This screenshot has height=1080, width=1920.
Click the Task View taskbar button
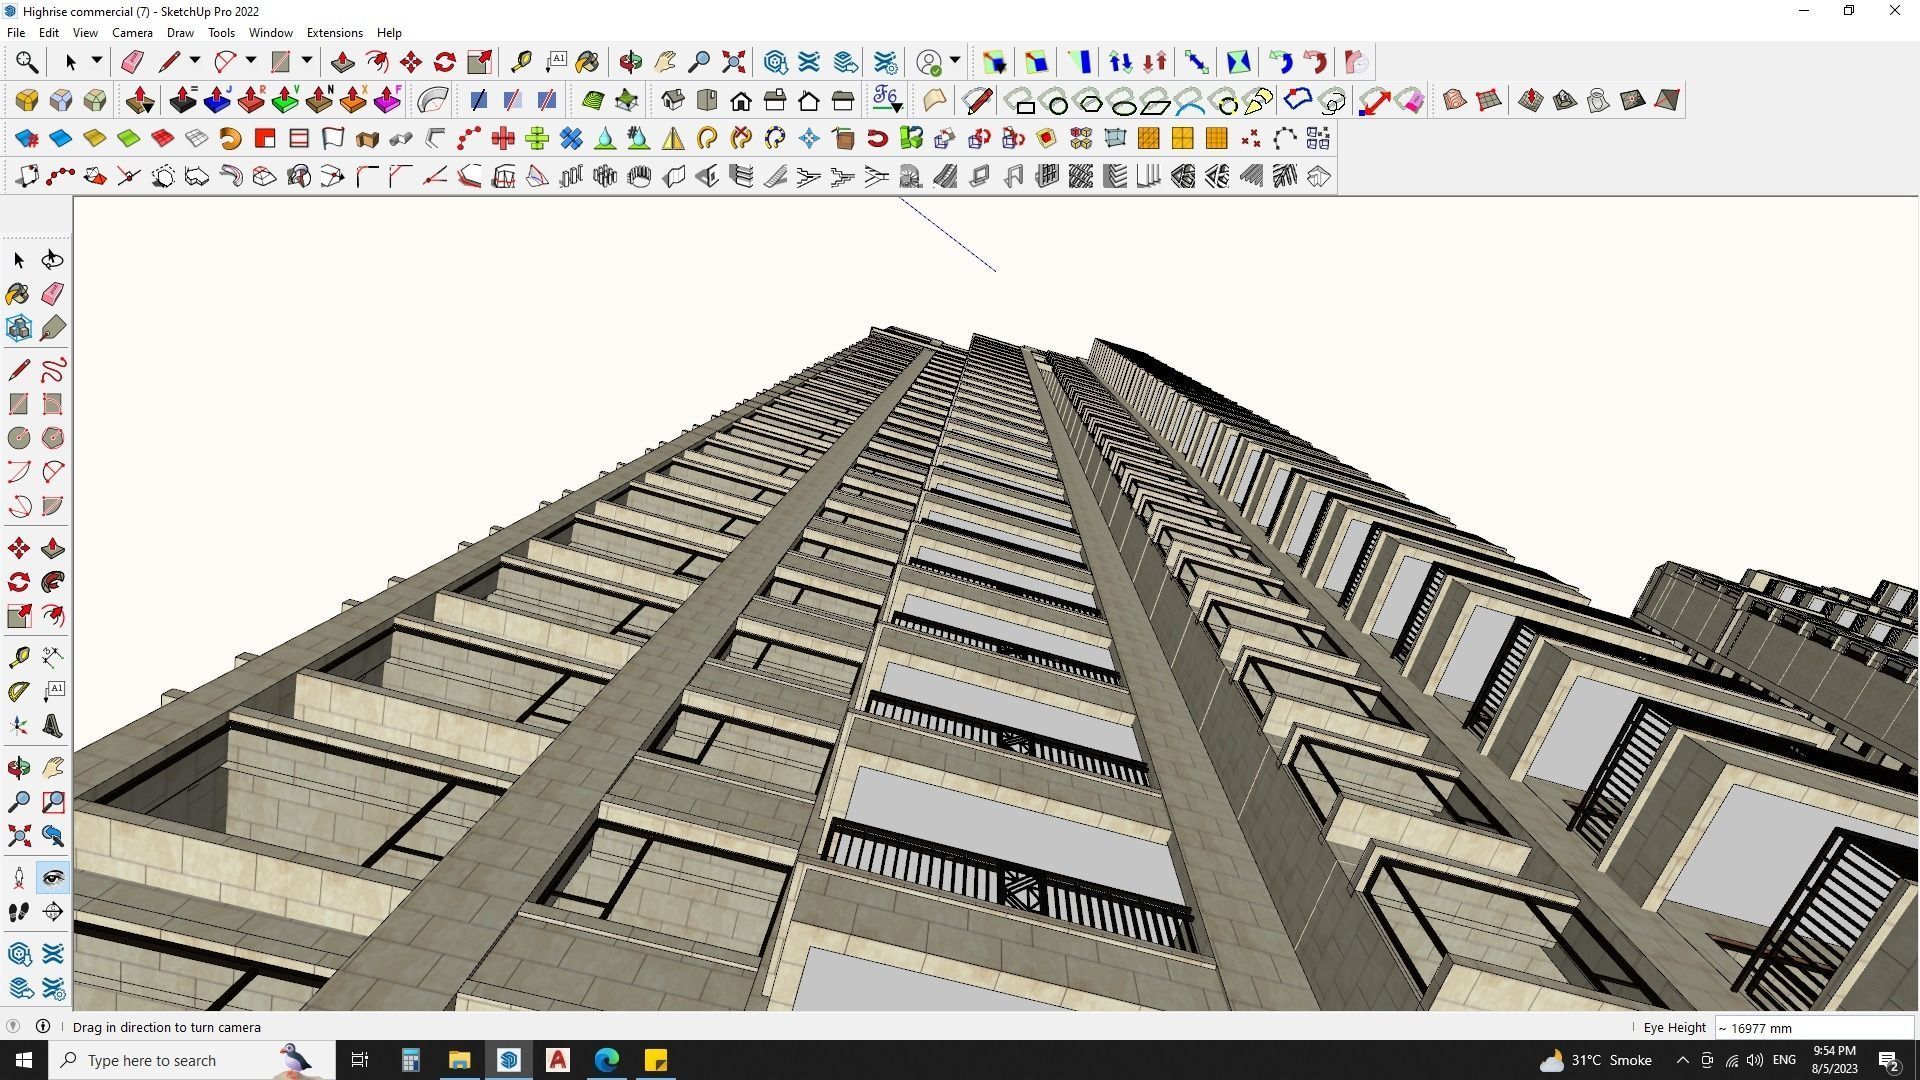(x=360, y=1060)
